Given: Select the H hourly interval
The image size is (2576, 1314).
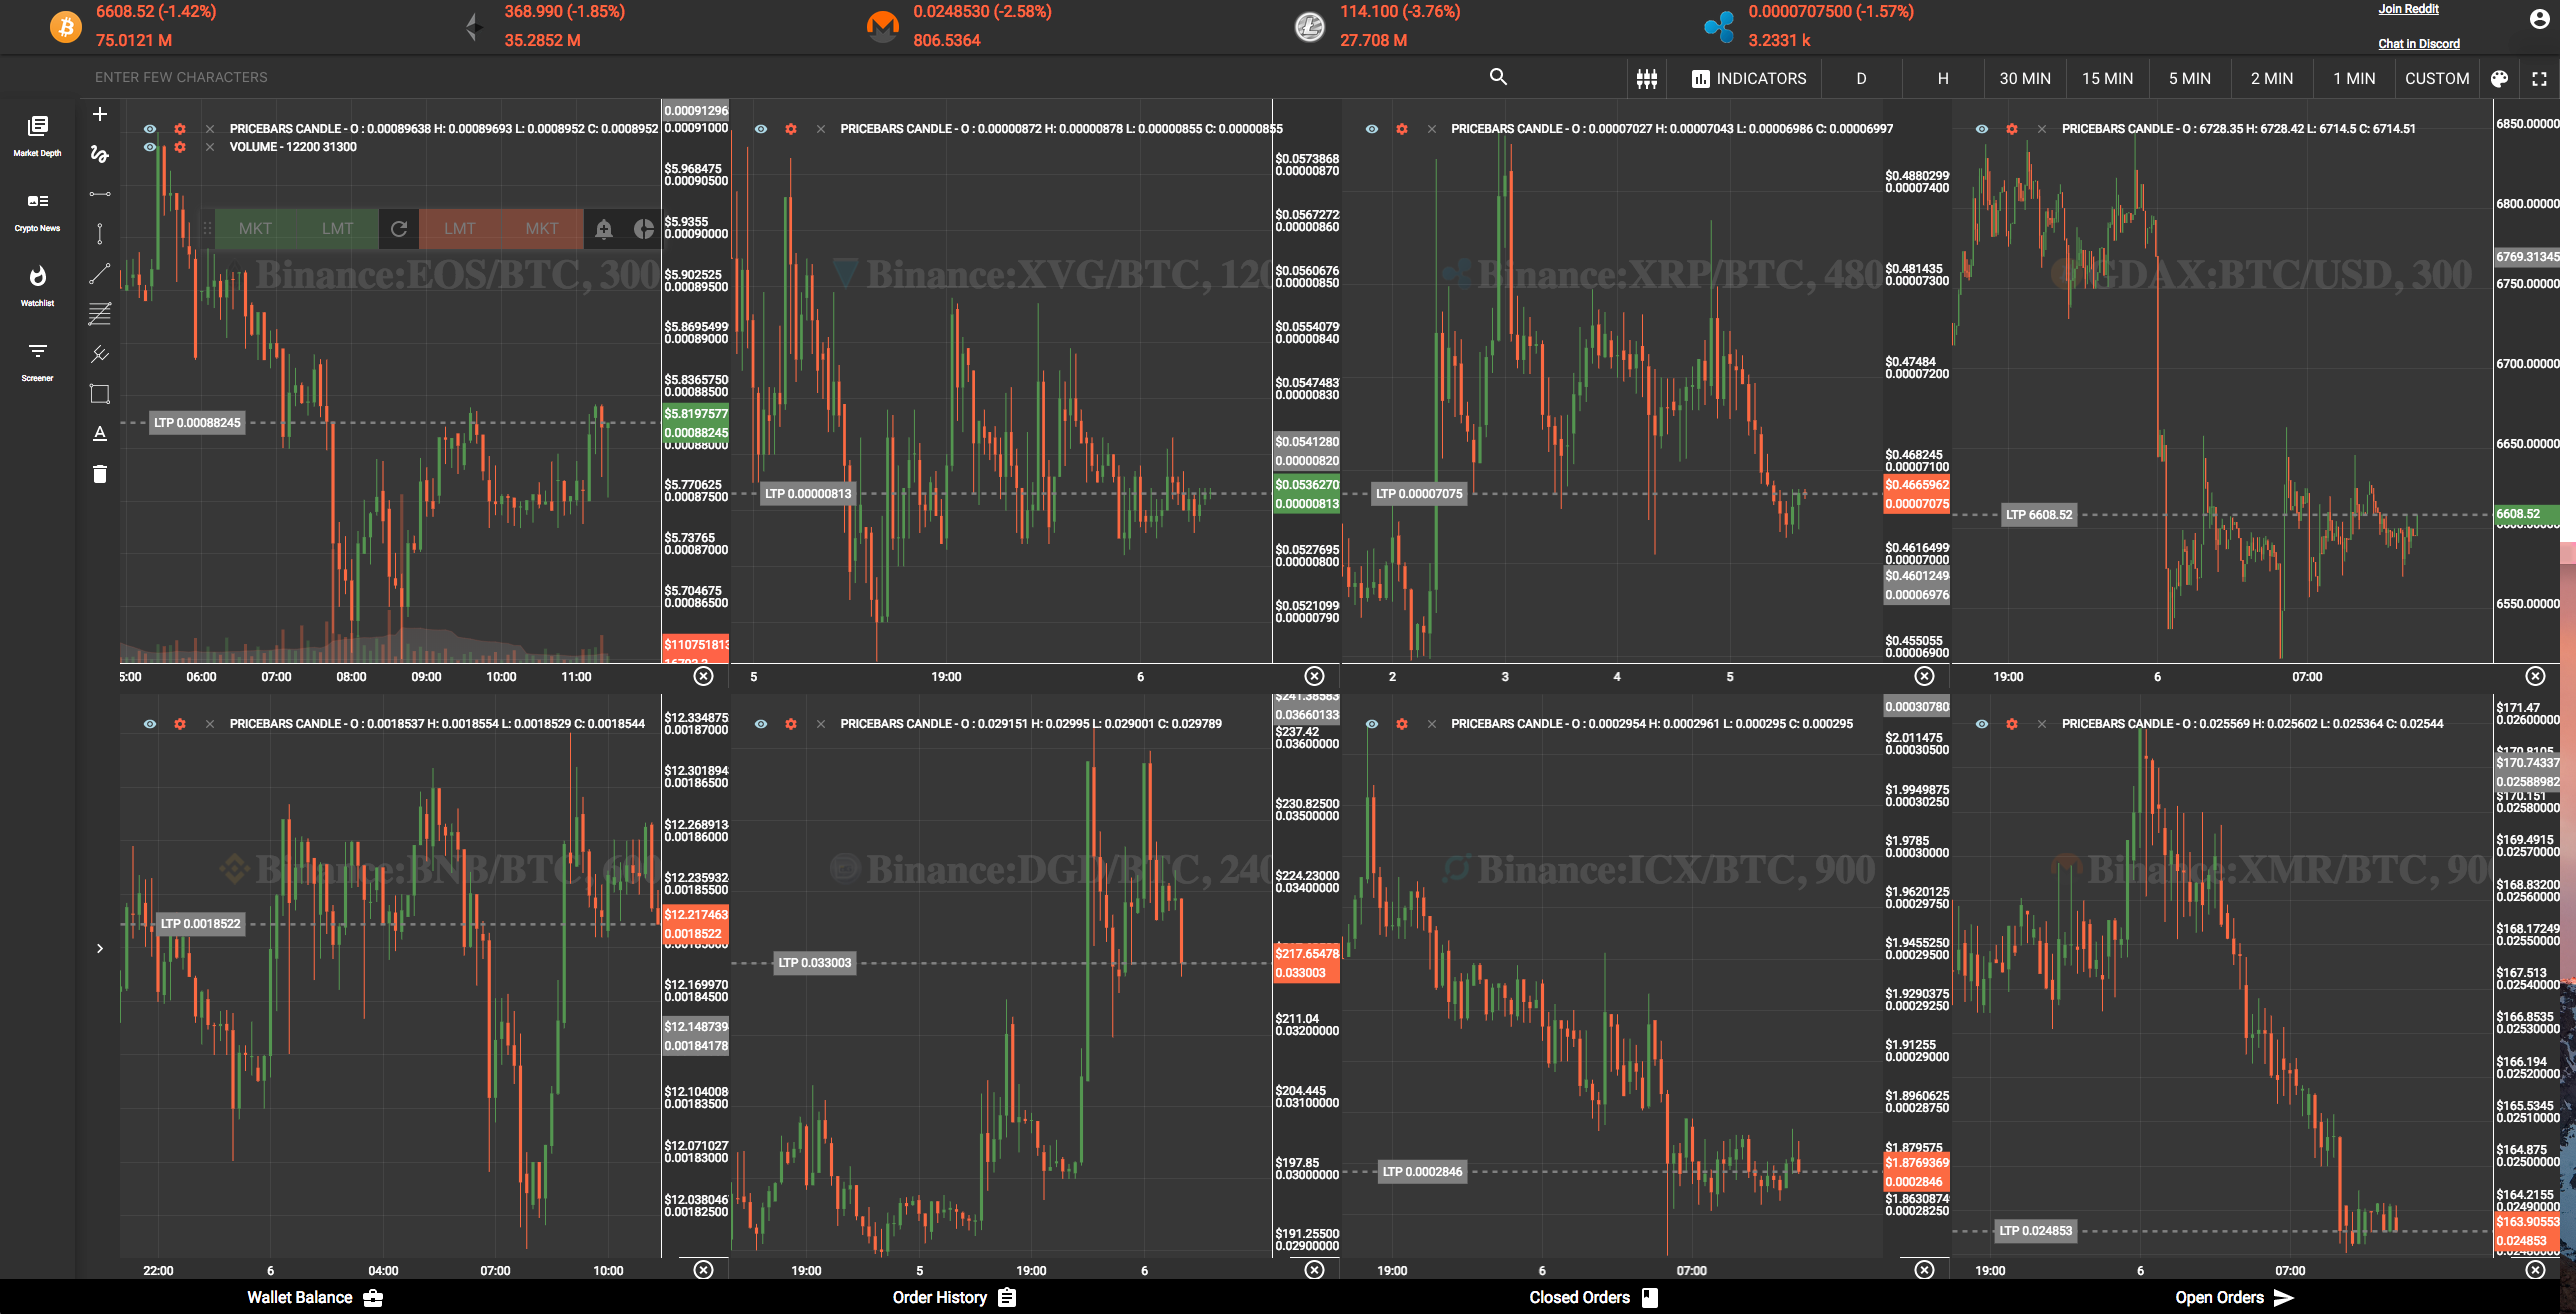Looking at the screenshot, I should (x=1943, y=78).
